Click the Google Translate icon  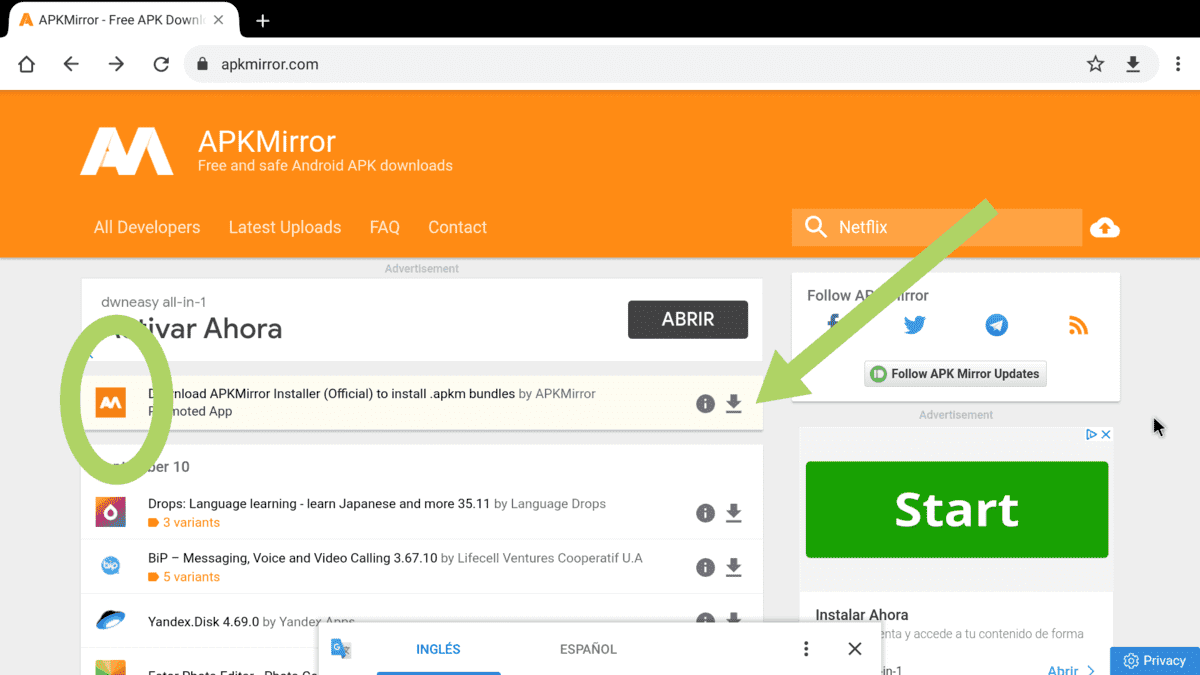[x=341, y=649]
